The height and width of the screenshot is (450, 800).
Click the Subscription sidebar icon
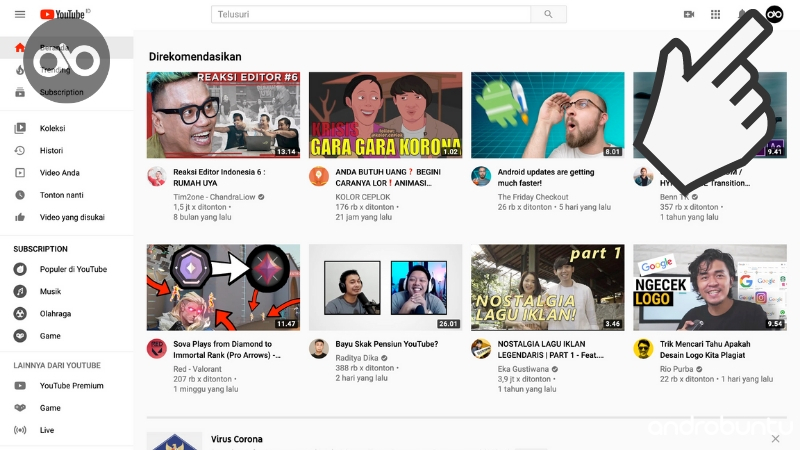point(20,92)
